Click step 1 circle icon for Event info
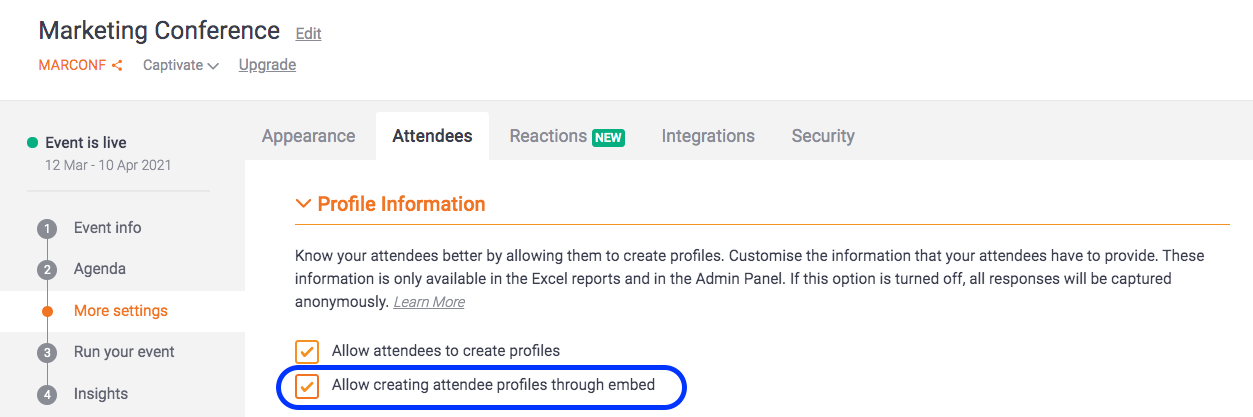1253x417 pixels. pos(47,229)
